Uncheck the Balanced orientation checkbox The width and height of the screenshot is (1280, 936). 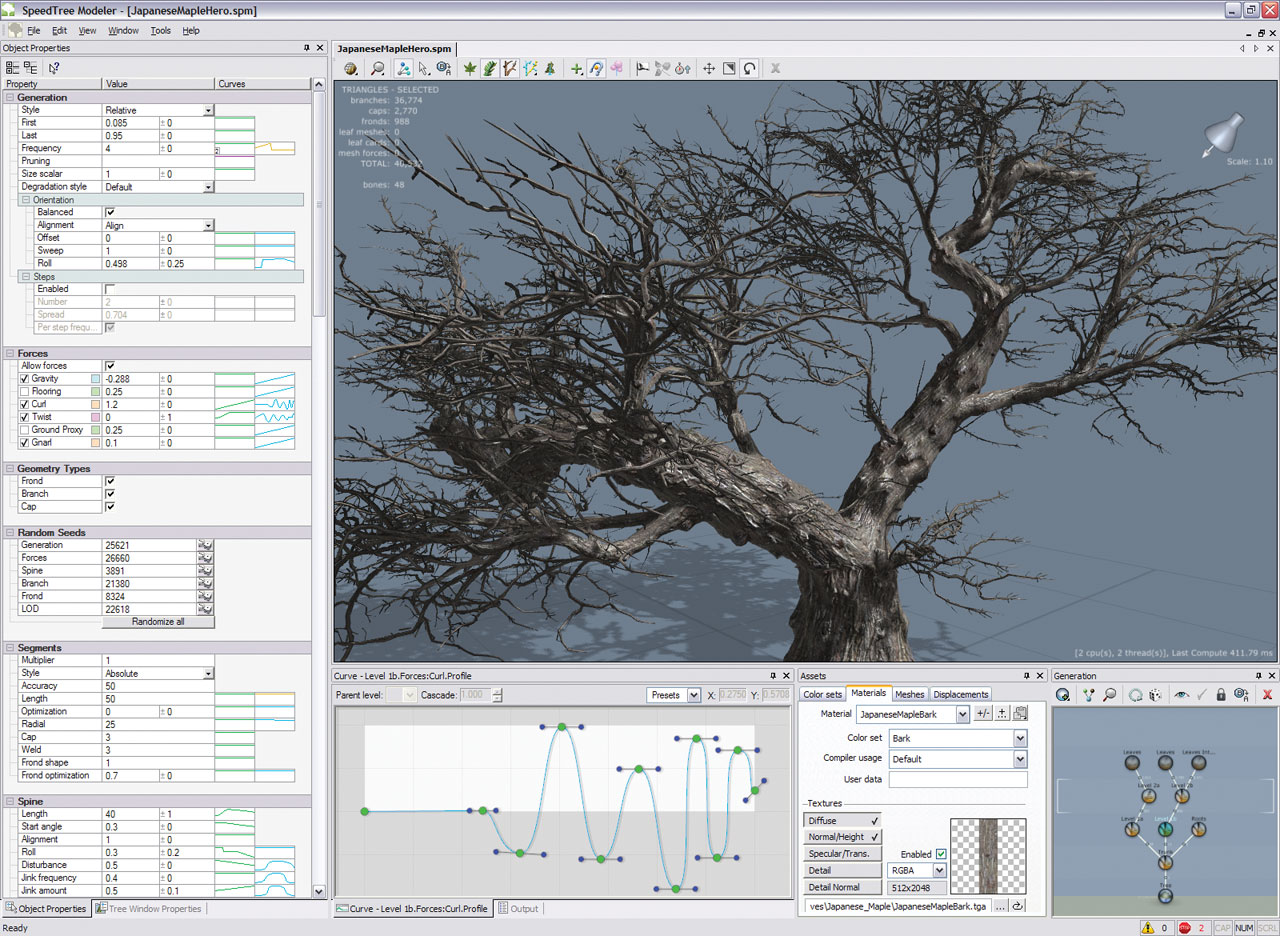(110, 213)
